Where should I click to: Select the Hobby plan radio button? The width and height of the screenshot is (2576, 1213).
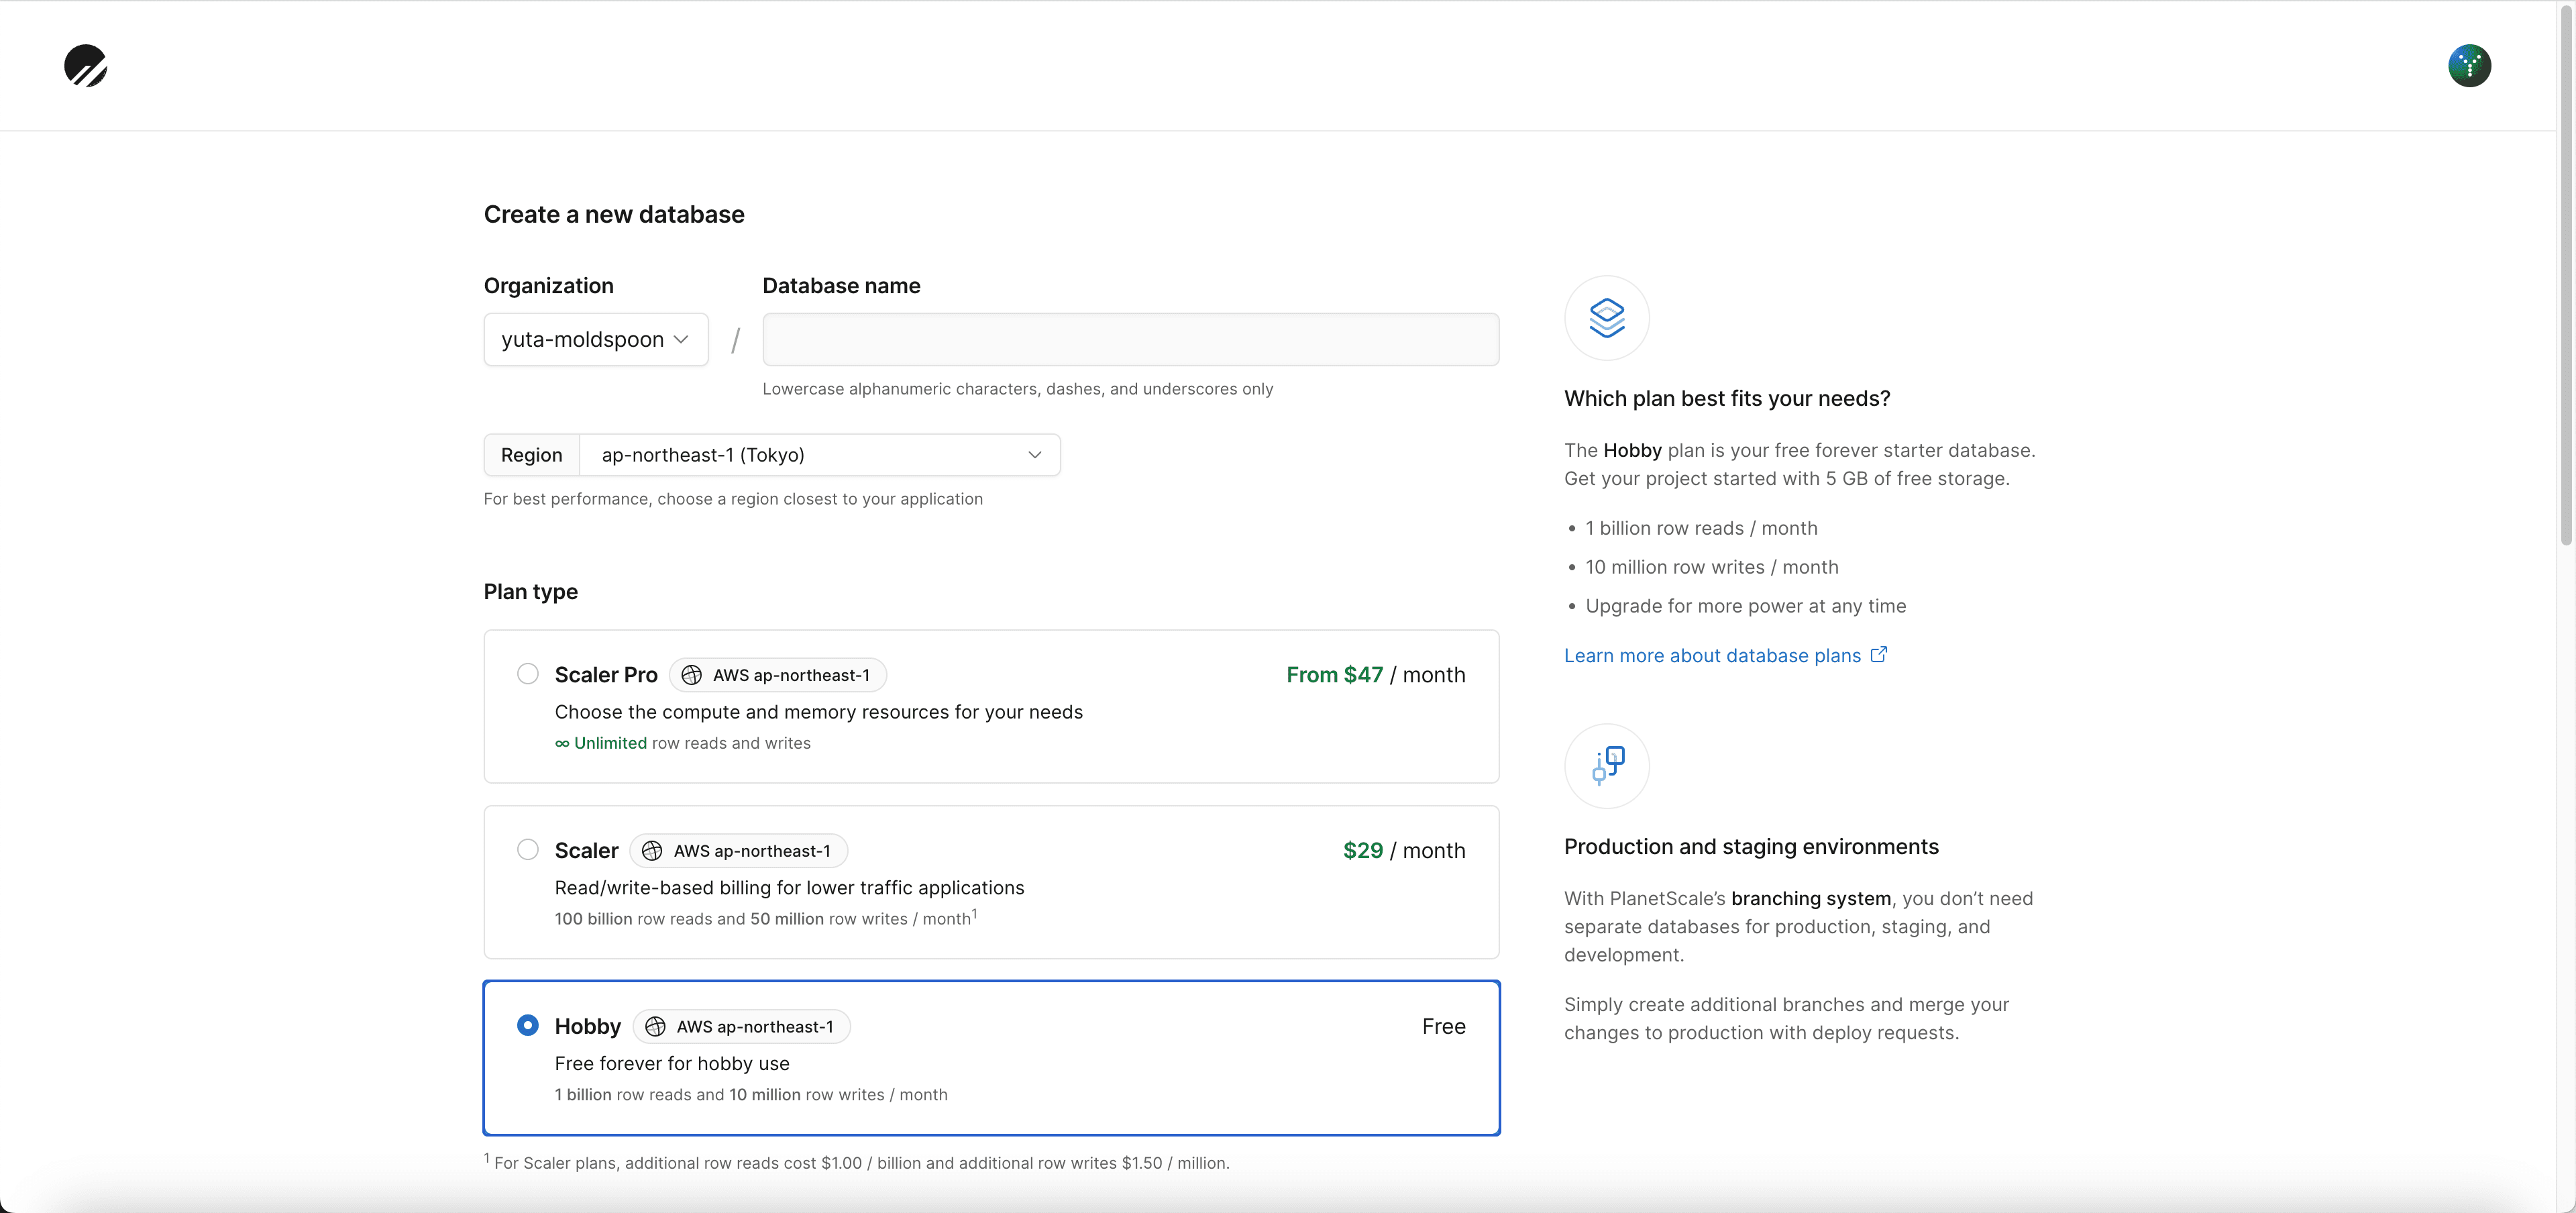tap(528, 1025)
